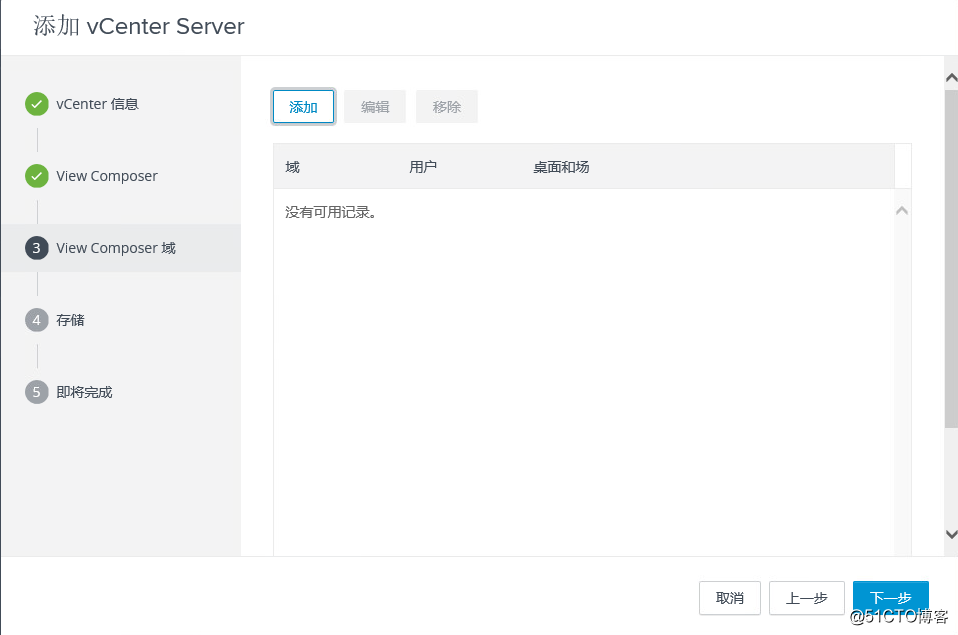
Task: Proceed with 下一步 button
Action: pyautogui.click(x=890, y=598)
